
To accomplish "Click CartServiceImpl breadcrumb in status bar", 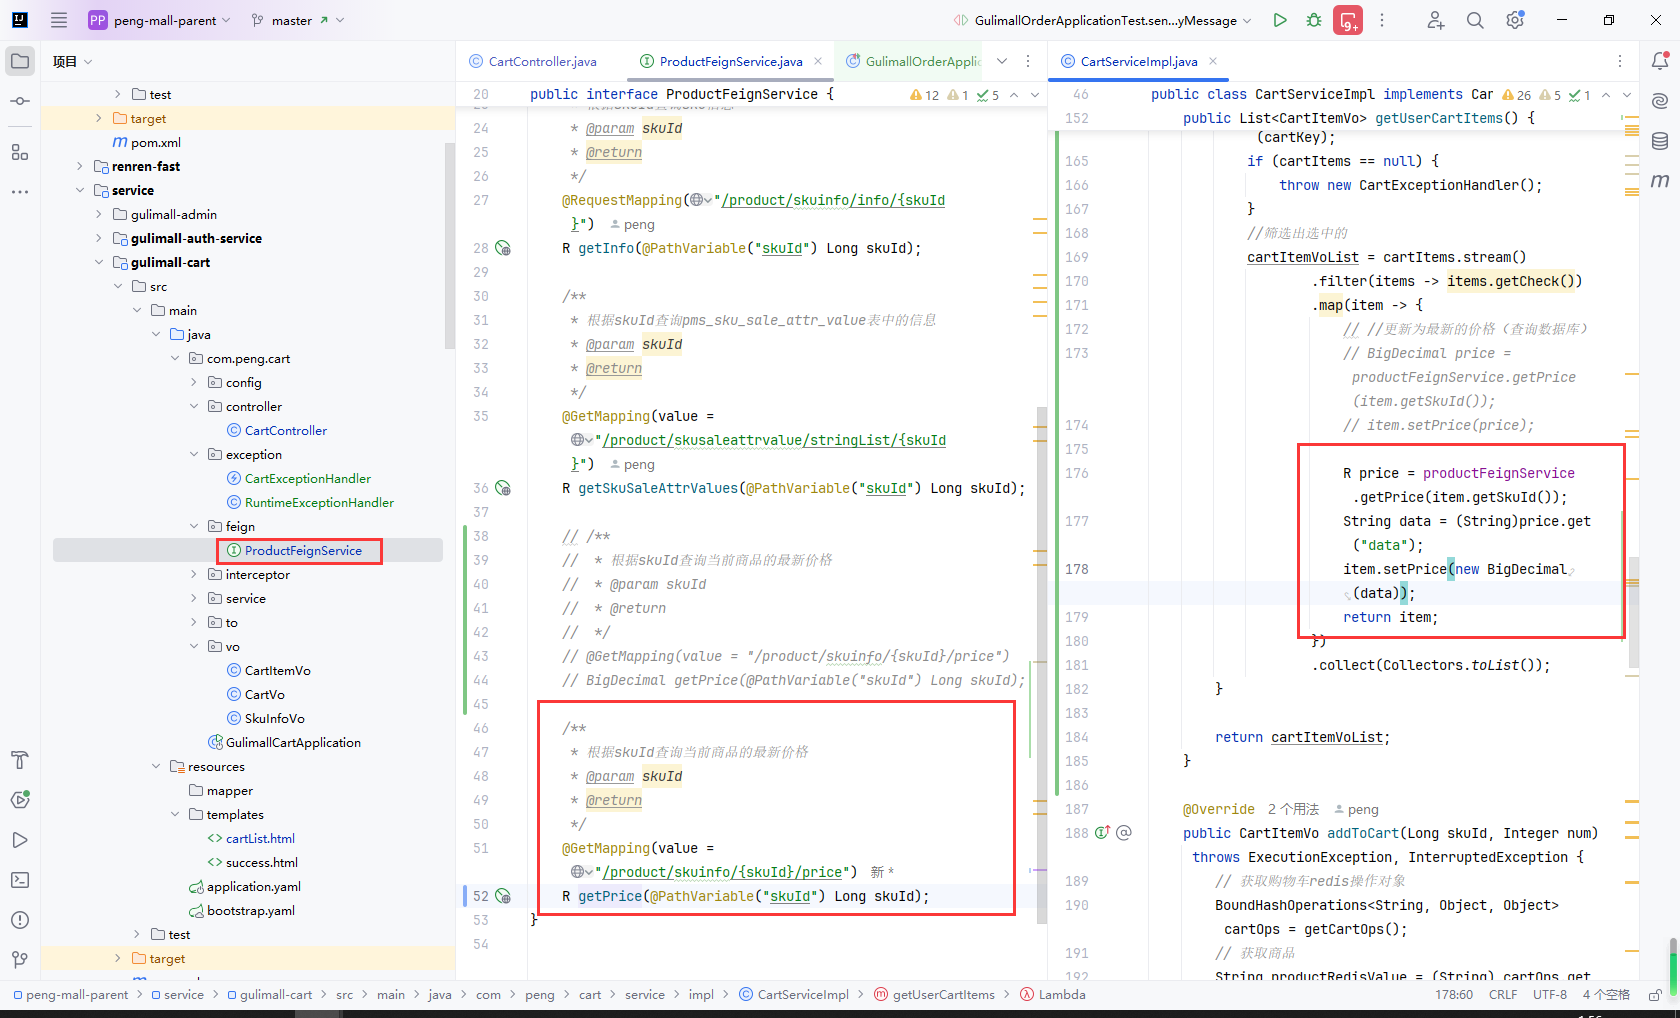I will [x=794, y=995].
